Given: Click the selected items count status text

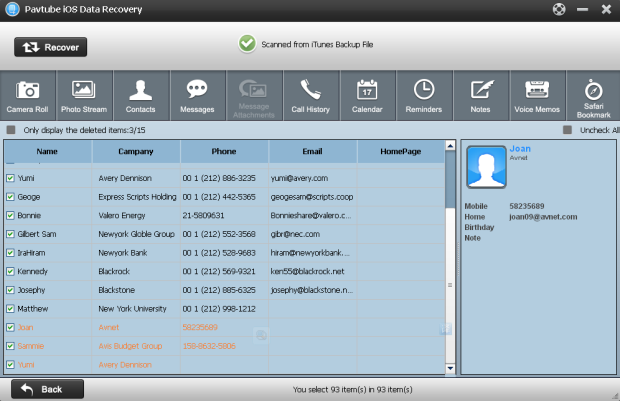Looking at the screenshot, I should (353, 390).
